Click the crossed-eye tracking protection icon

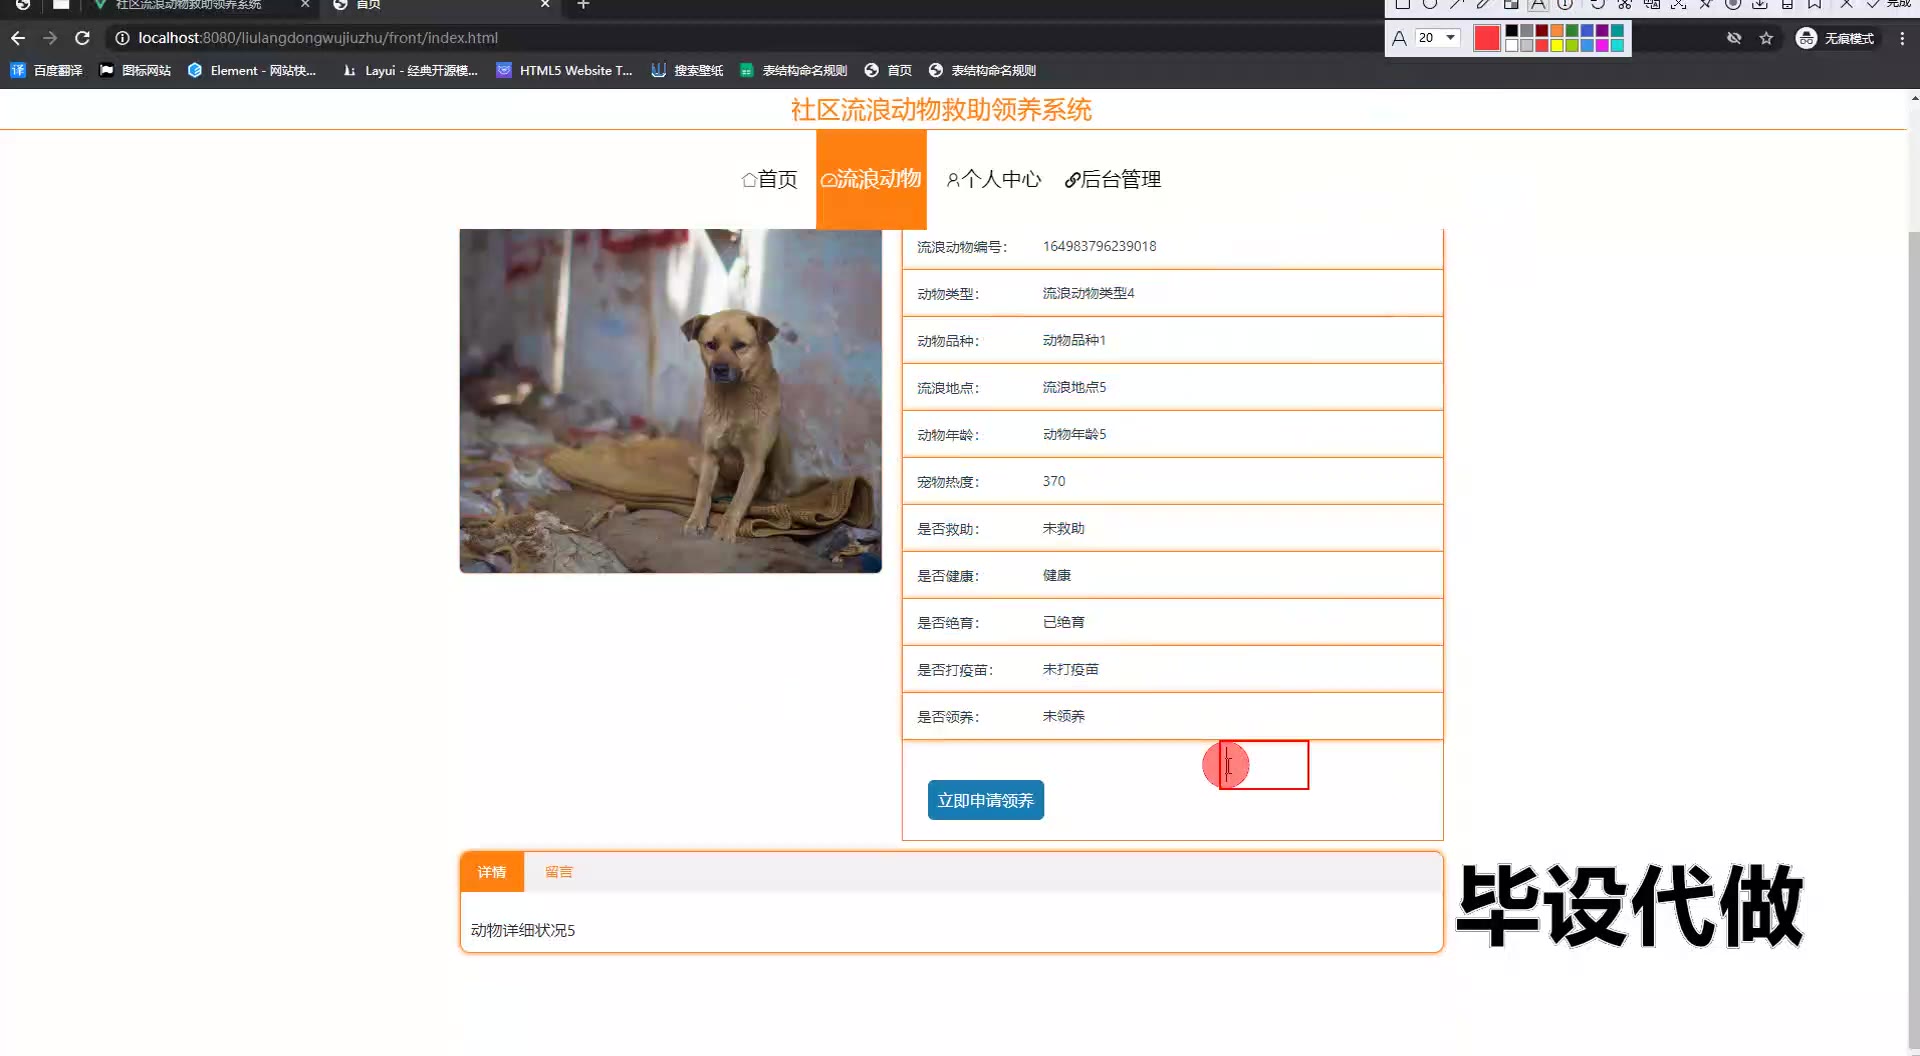(1734, 38)
